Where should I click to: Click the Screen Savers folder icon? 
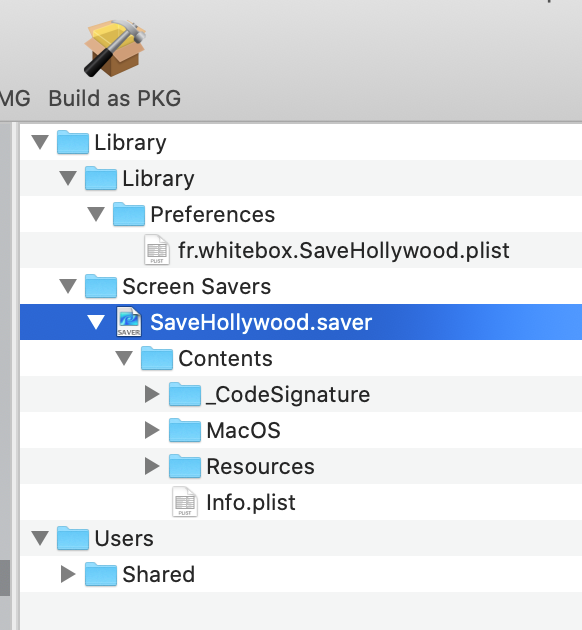pos(101,286)
